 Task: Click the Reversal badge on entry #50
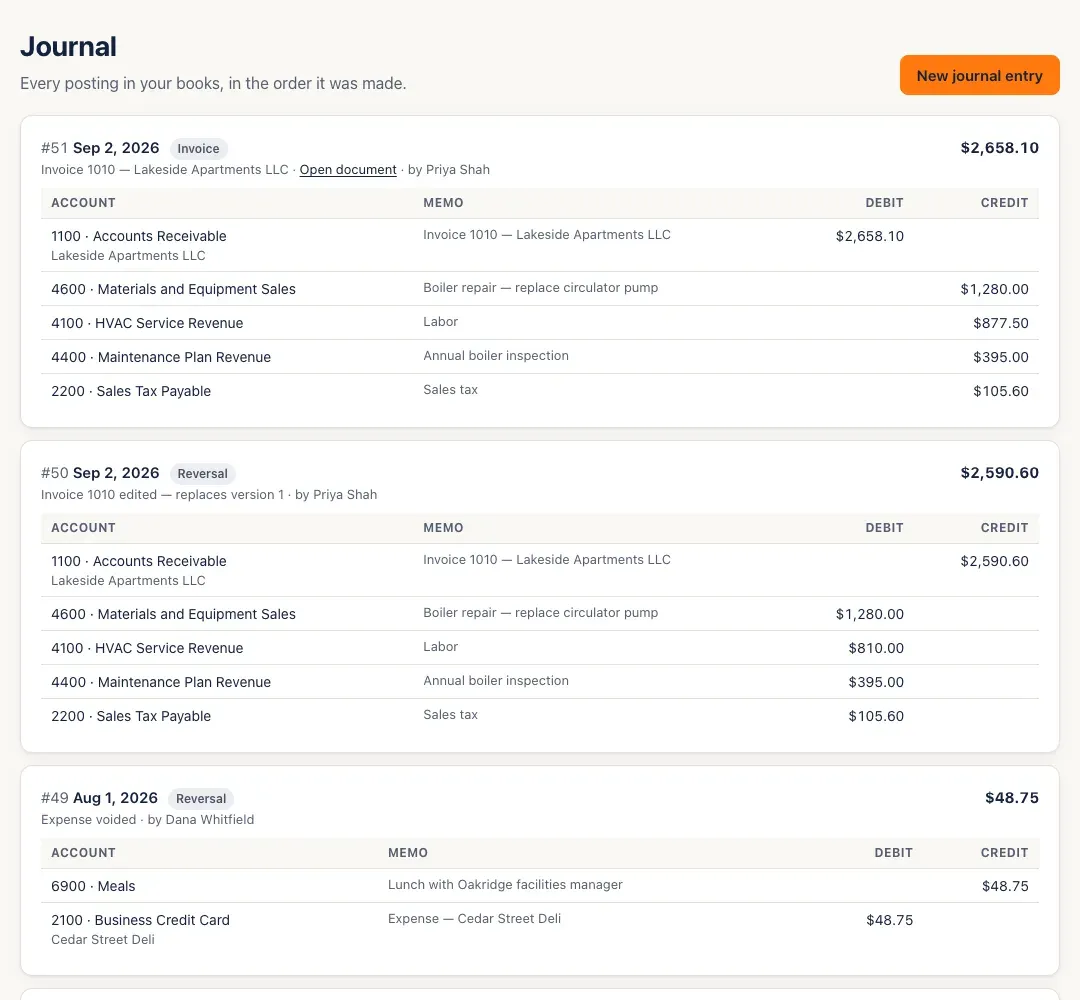(x=202, y=473)
